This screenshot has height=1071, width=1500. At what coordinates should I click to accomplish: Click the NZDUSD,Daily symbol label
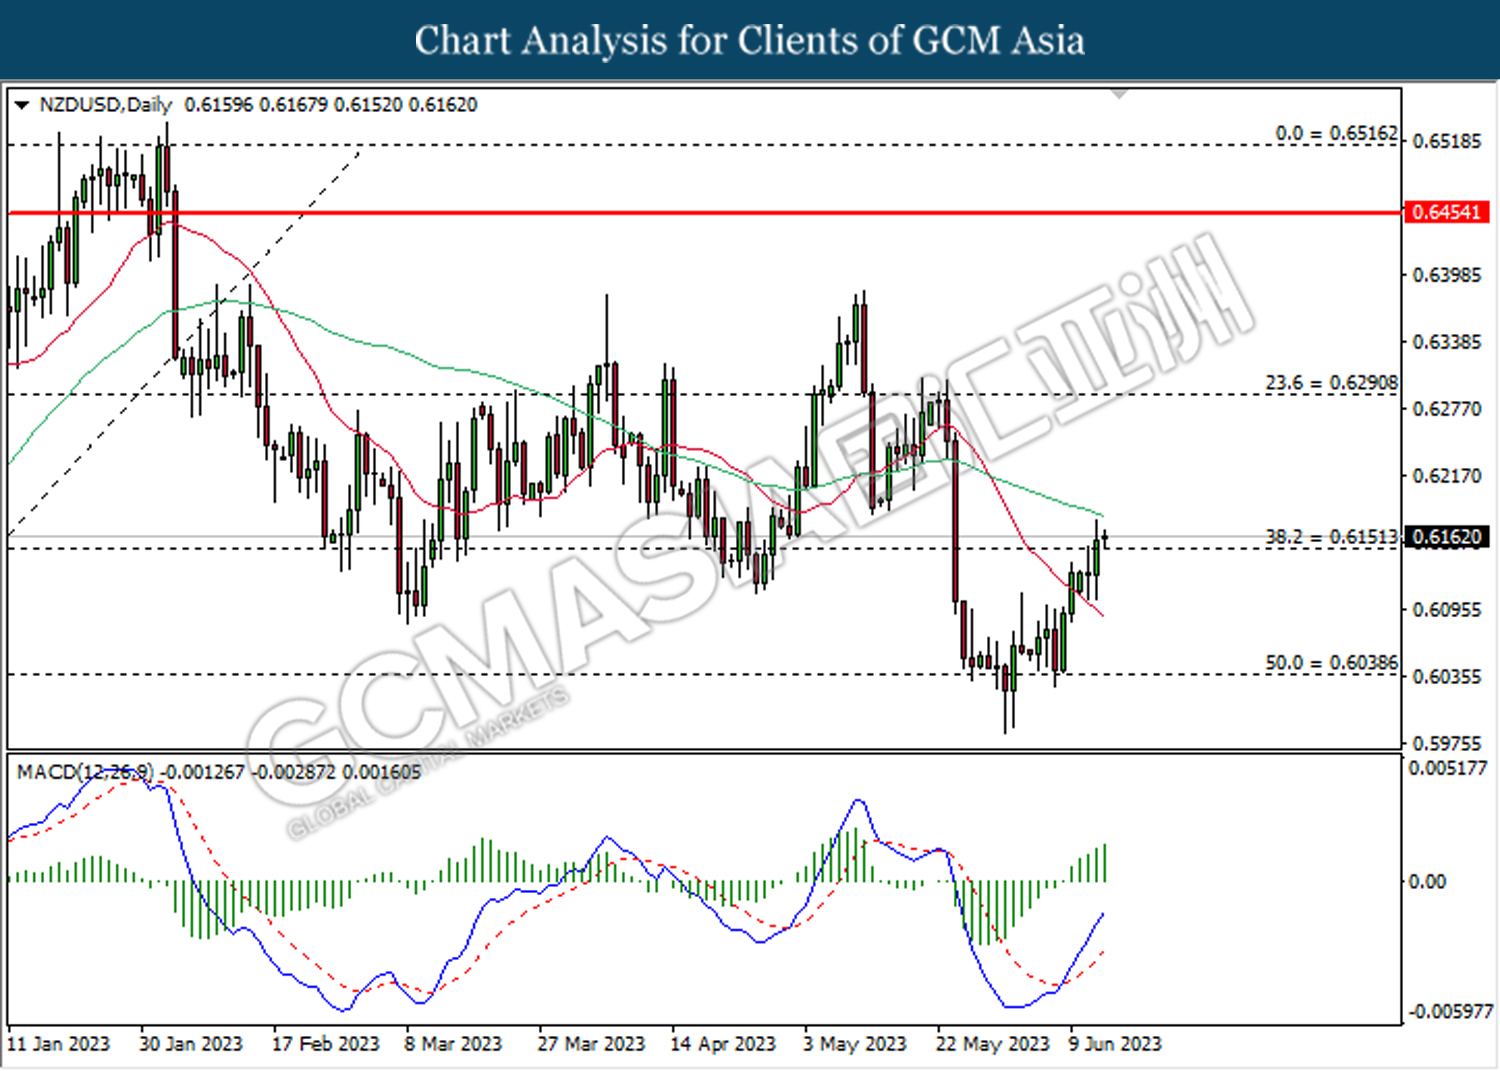105,105
